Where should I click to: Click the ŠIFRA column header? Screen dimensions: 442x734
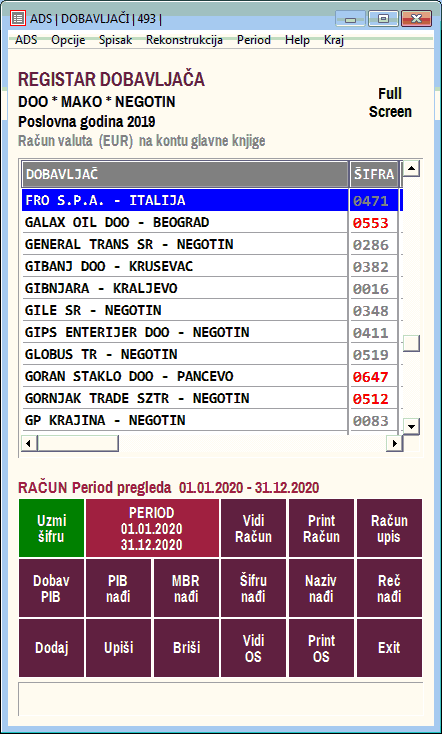[374, 175]
